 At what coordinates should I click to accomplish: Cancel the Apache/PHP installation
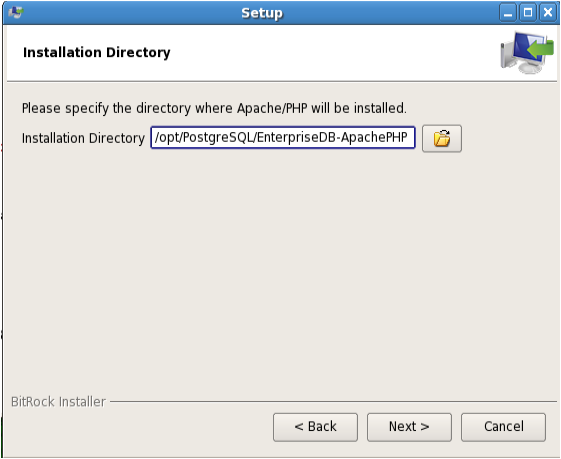[x=503, y=427]
